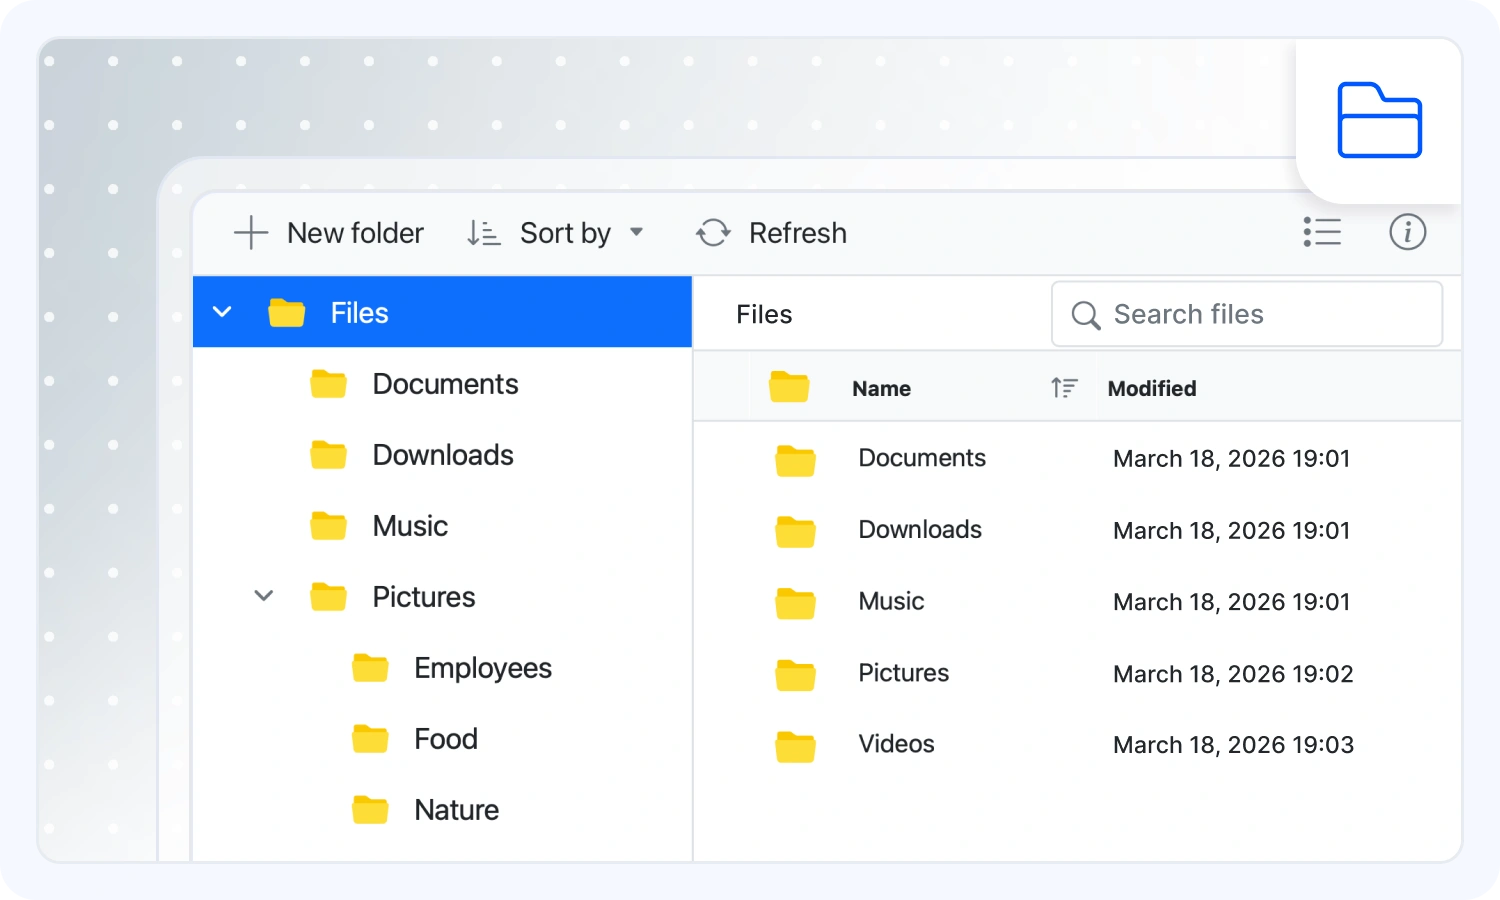Click the New folder plus icon
The image size is (1500, 900).
pyautogui.click(x=251, y=232)
